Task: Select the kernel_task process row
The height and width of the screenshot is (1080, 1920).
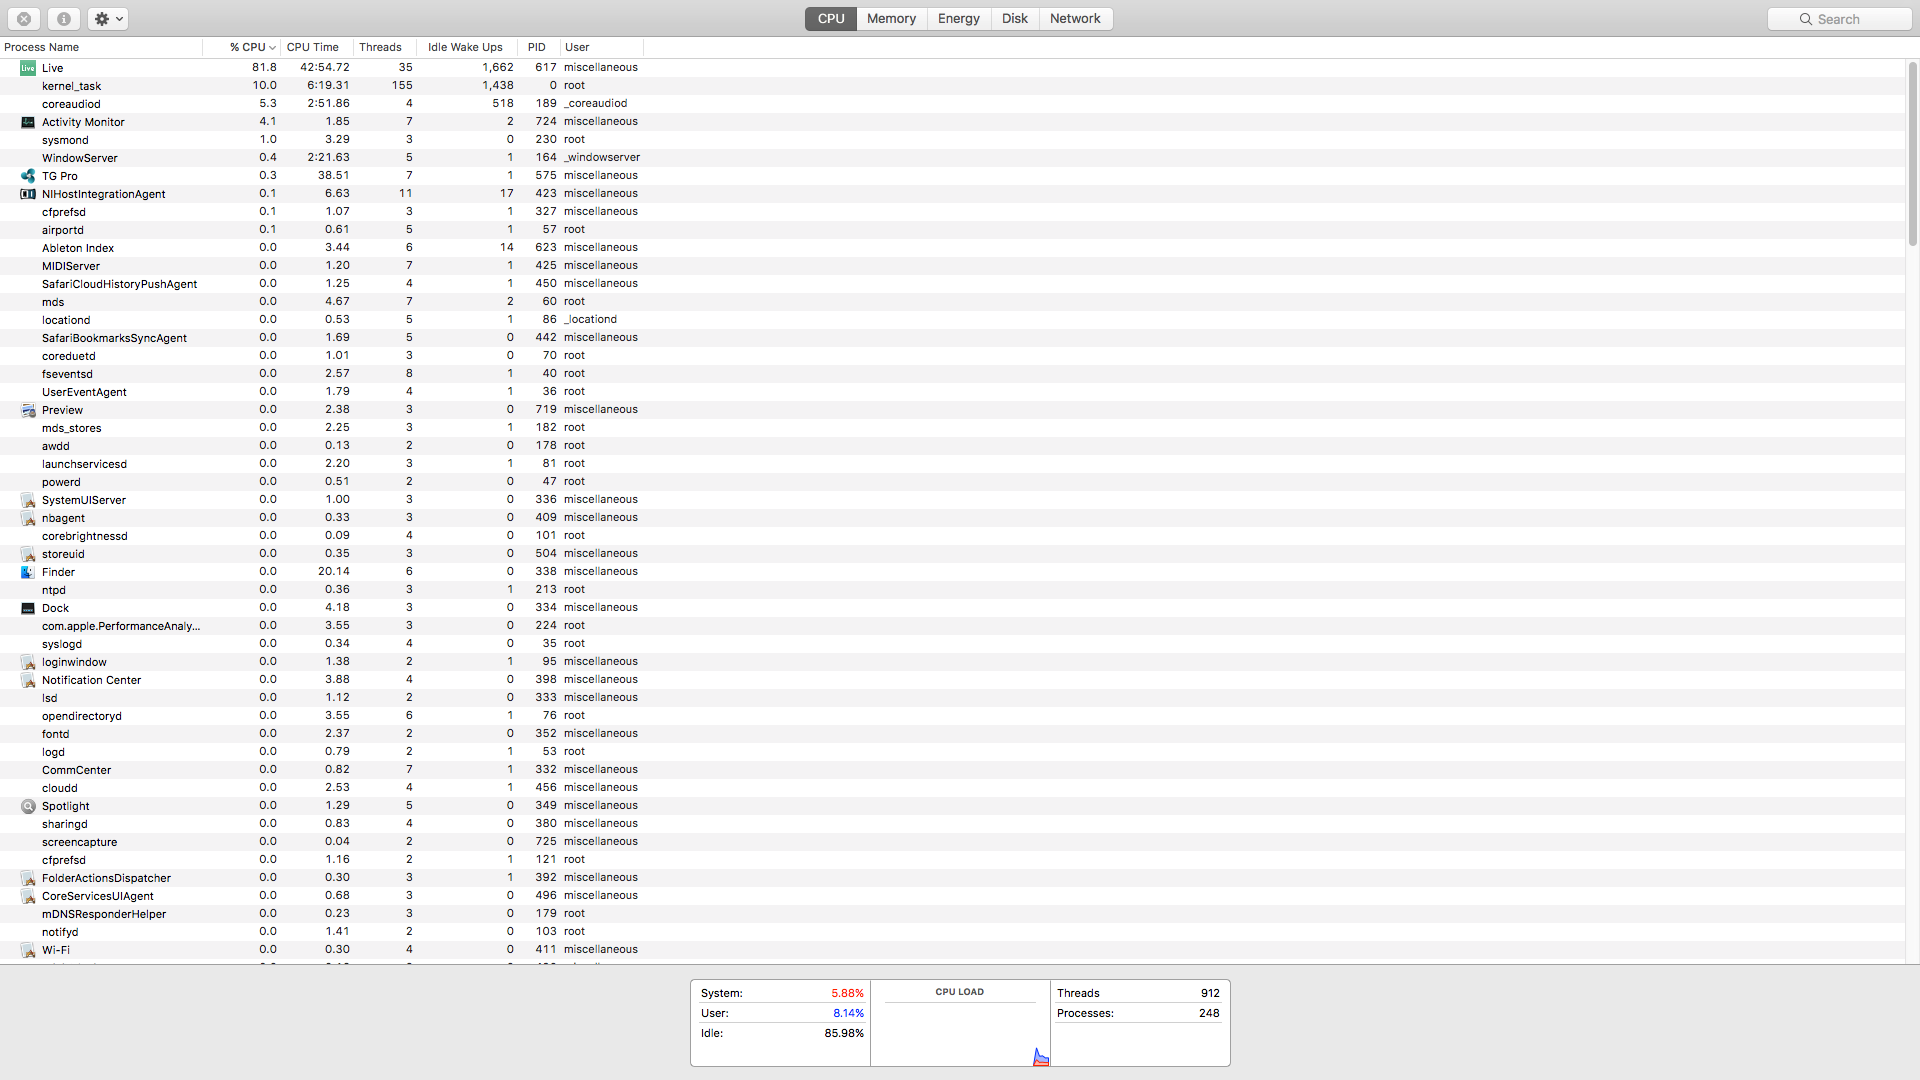Action: [952, 86]
